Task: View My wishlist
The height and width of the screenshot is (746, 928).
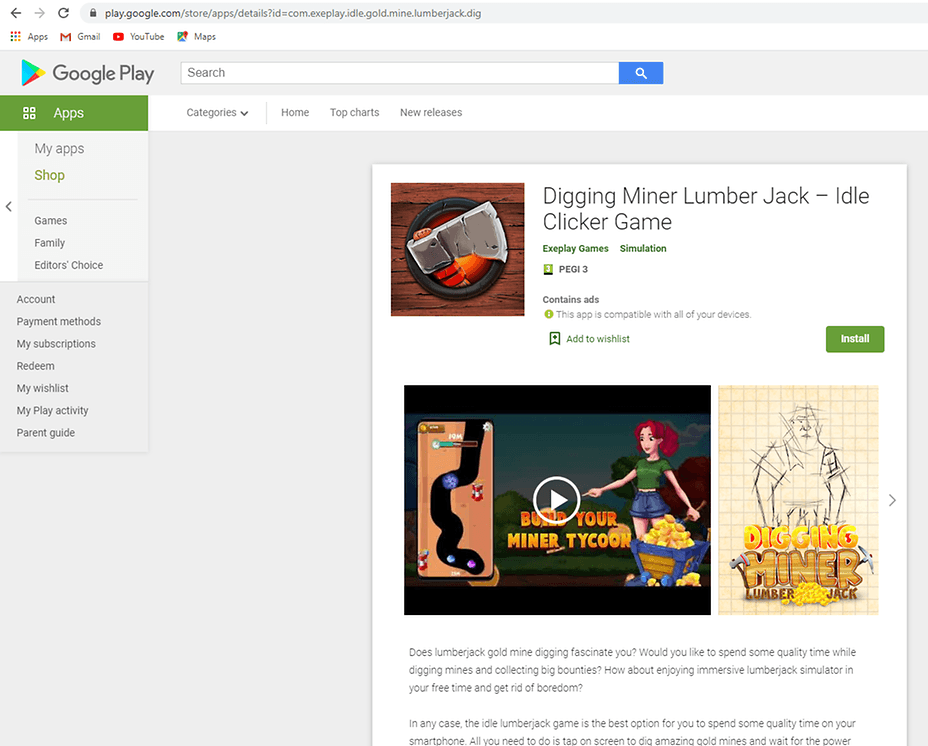Action: point(43,388)
